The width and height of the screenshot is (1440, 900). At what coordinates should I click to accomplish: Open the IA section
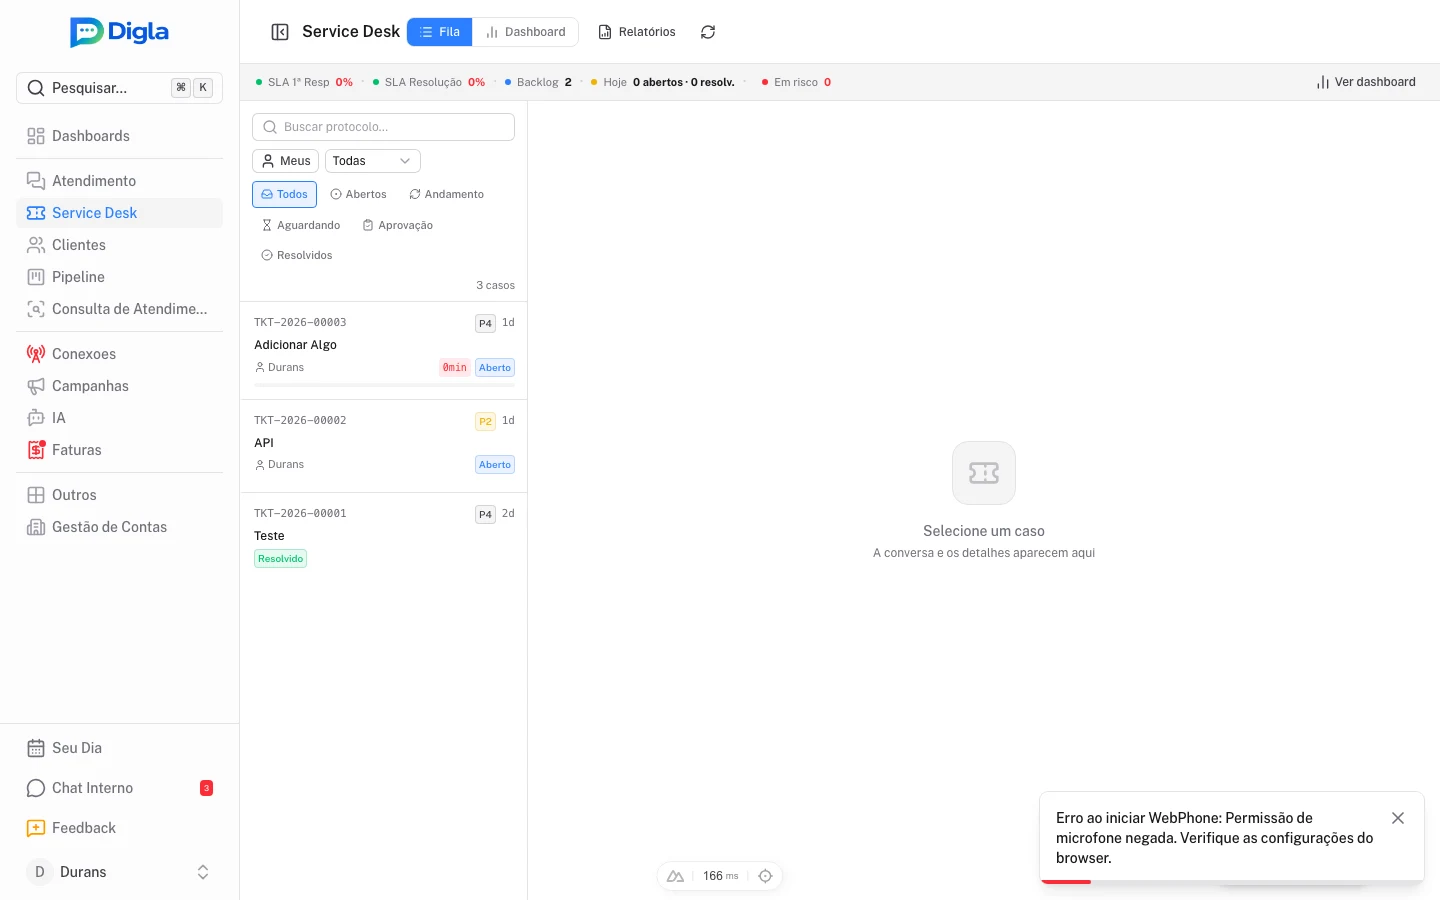click(120, 418)
